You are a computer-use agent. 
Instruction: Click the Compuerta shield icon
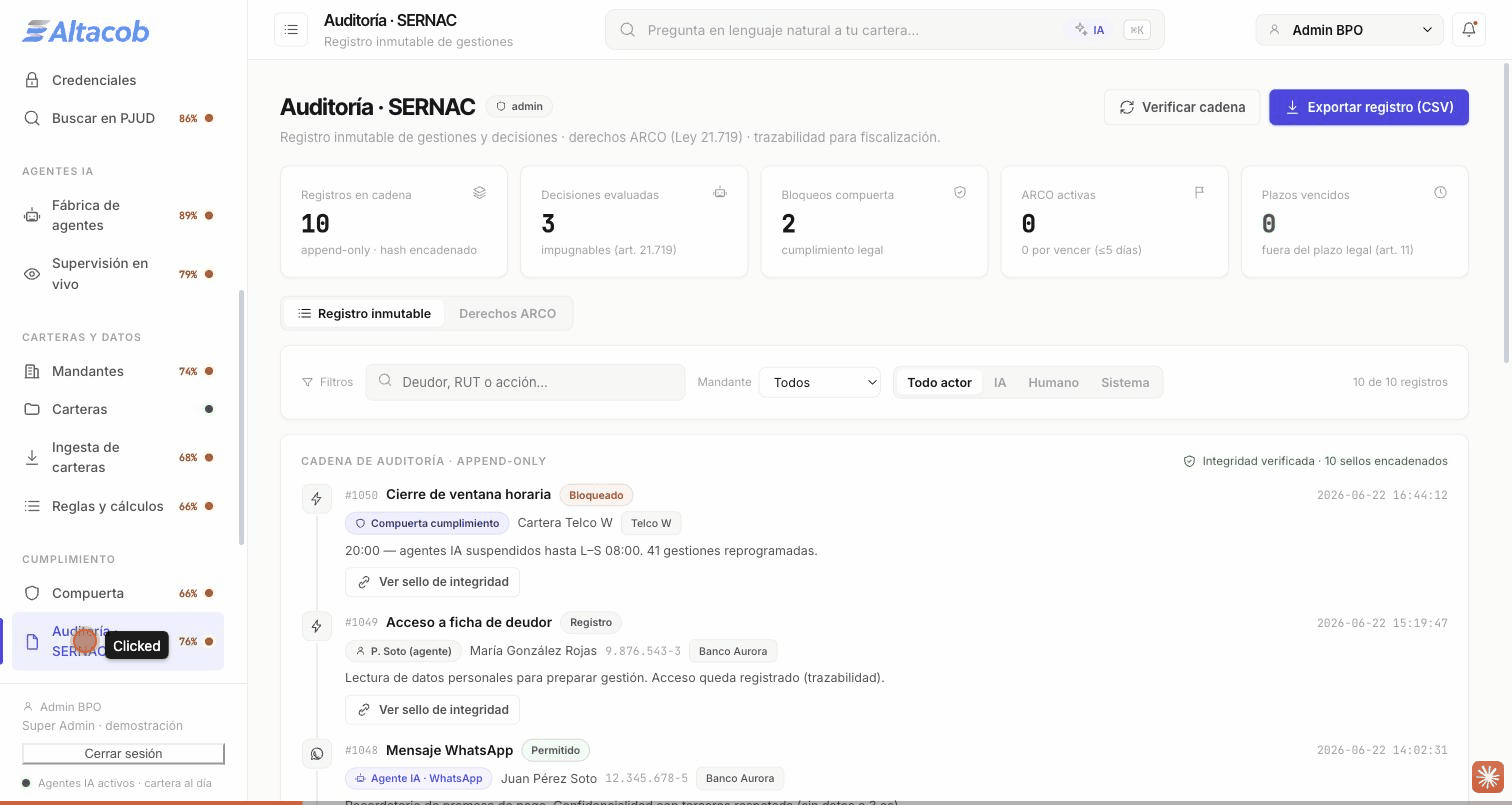click(x=32, y=593)
